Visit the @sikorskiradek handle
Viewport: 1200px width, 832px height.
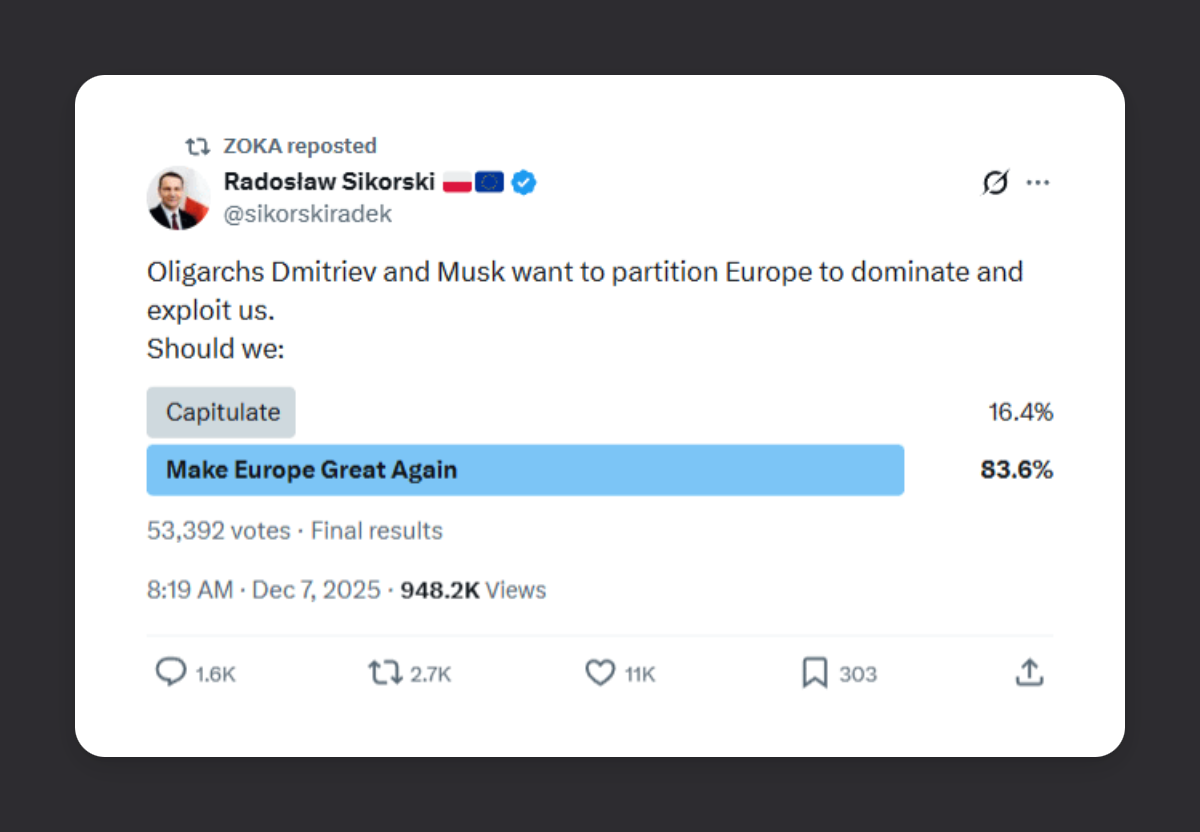tap(308, 214)
